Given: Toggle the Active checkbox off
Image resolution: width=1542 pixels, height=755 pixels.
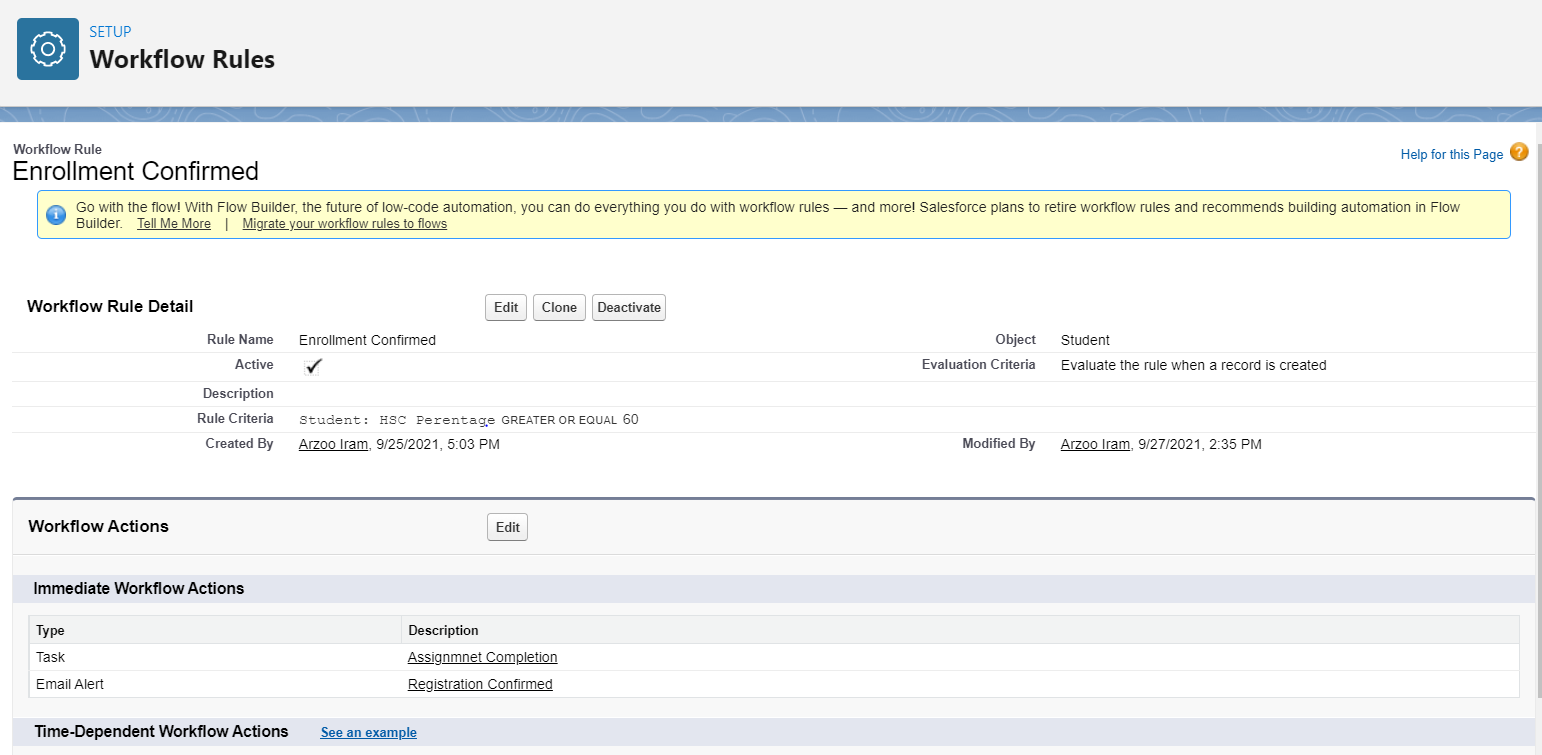Looking at the screenshot, I should pos(313,366).
